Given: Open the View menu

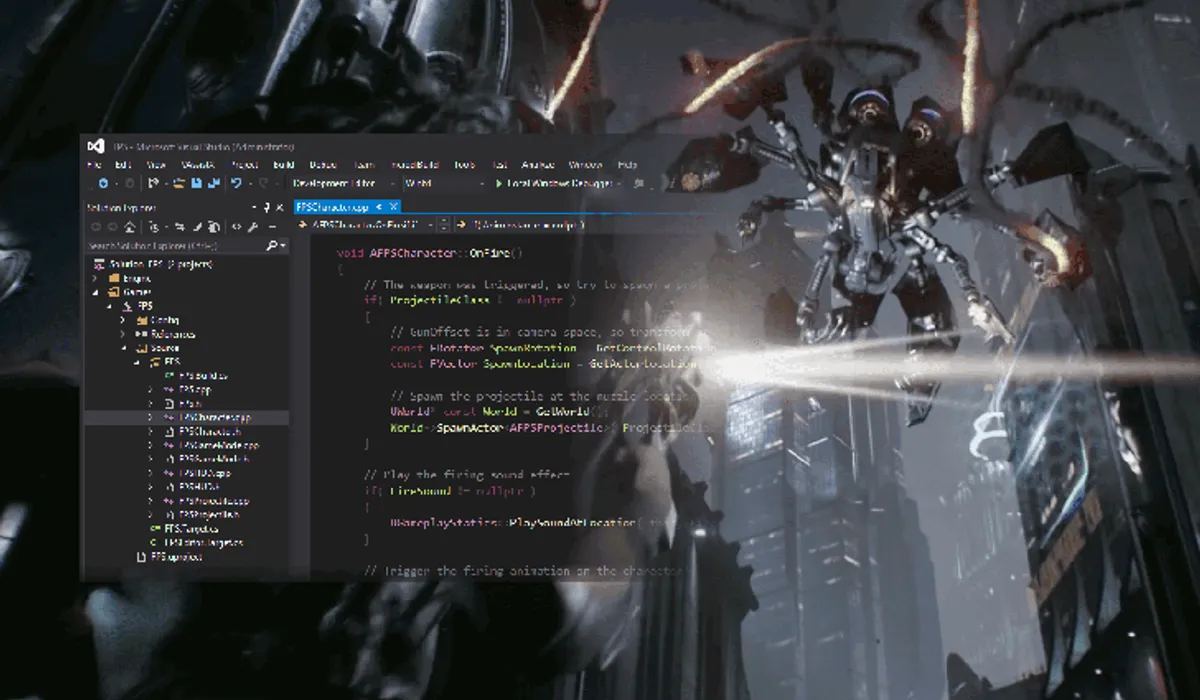Looking at the screenshot, I should pos(156,165).
